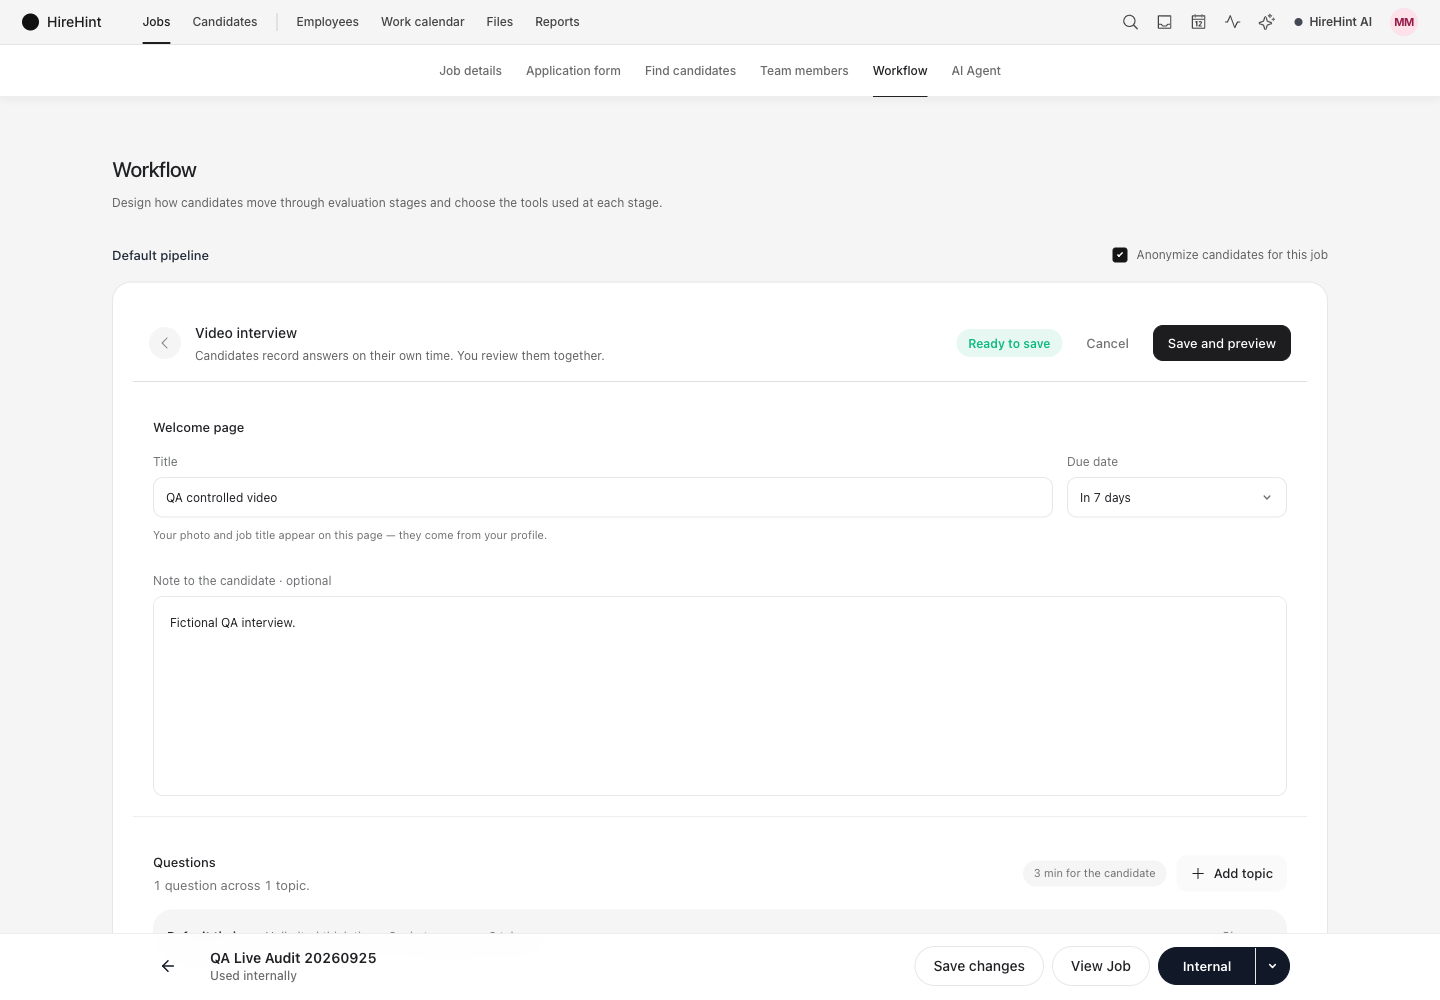
Task: Open the Files menu item
Action: (x=499, y=22)
